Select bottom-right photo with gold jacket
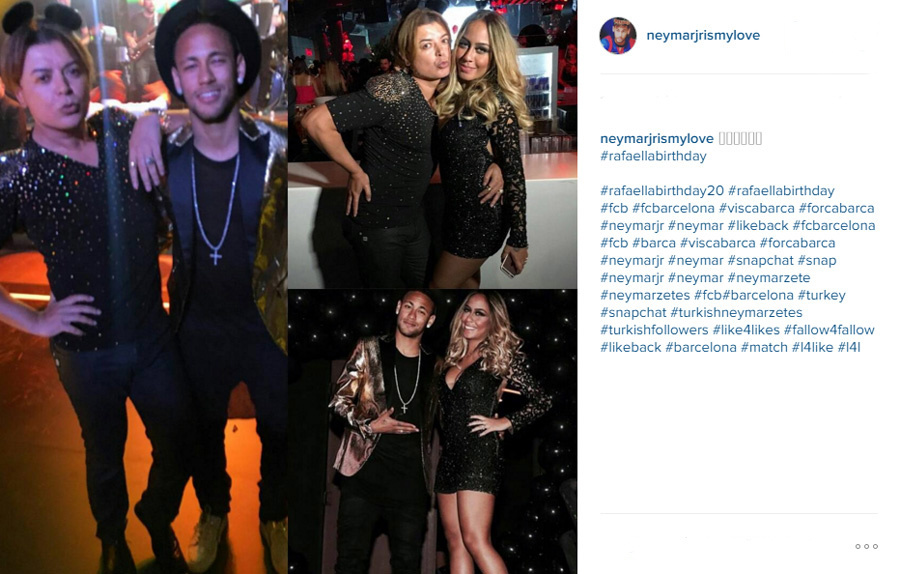900x574 pixels. [433, 432]
